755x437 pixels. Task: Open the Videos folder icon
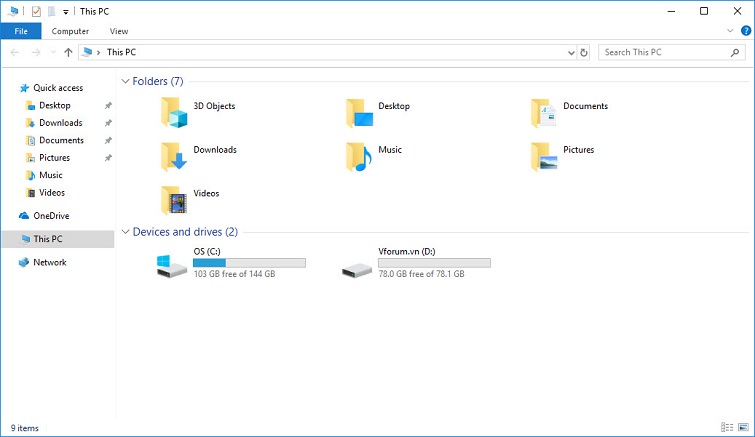pos(174,200)
